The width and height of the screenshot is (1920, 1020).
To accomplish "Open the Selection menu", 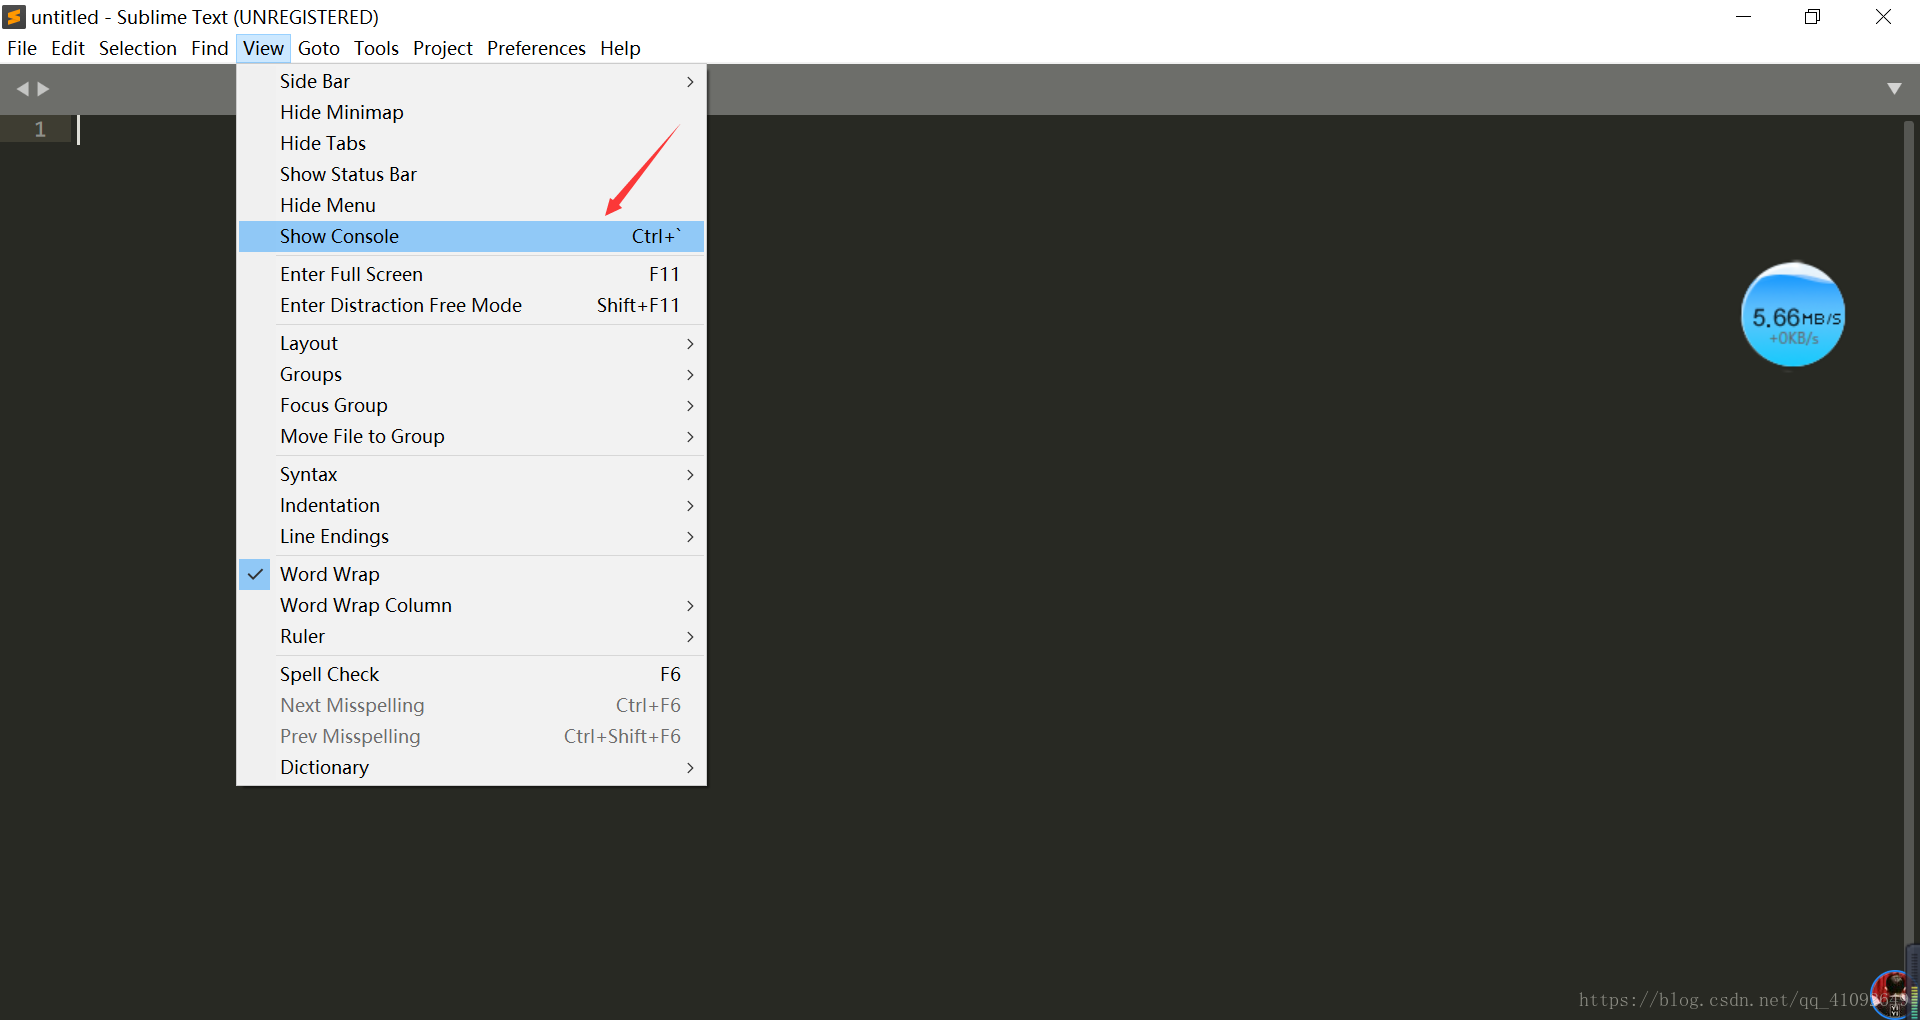I will pyautogui.click(x=138, y=48).
